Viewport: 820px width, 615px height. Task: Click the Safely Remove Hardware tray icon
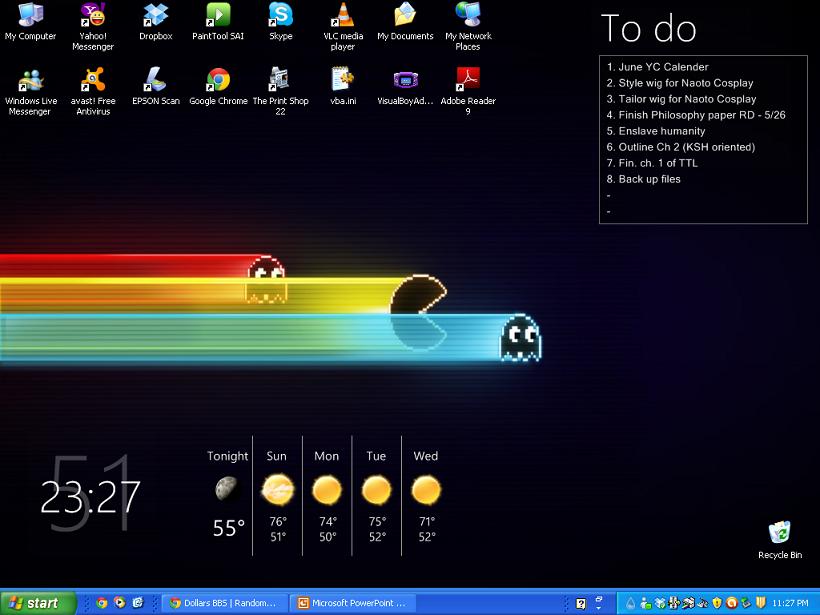[746, 603]
